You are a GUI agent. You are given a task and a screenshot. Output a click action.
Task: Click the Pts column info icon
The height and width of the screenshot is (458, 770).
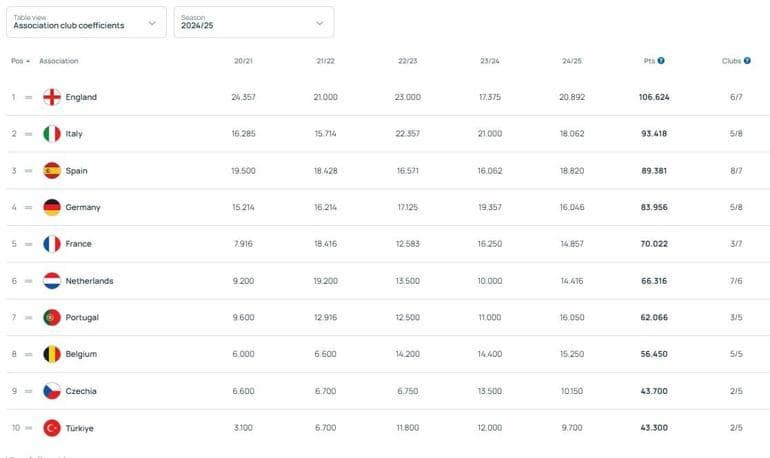pyautogui.click(x=661, y=61)
